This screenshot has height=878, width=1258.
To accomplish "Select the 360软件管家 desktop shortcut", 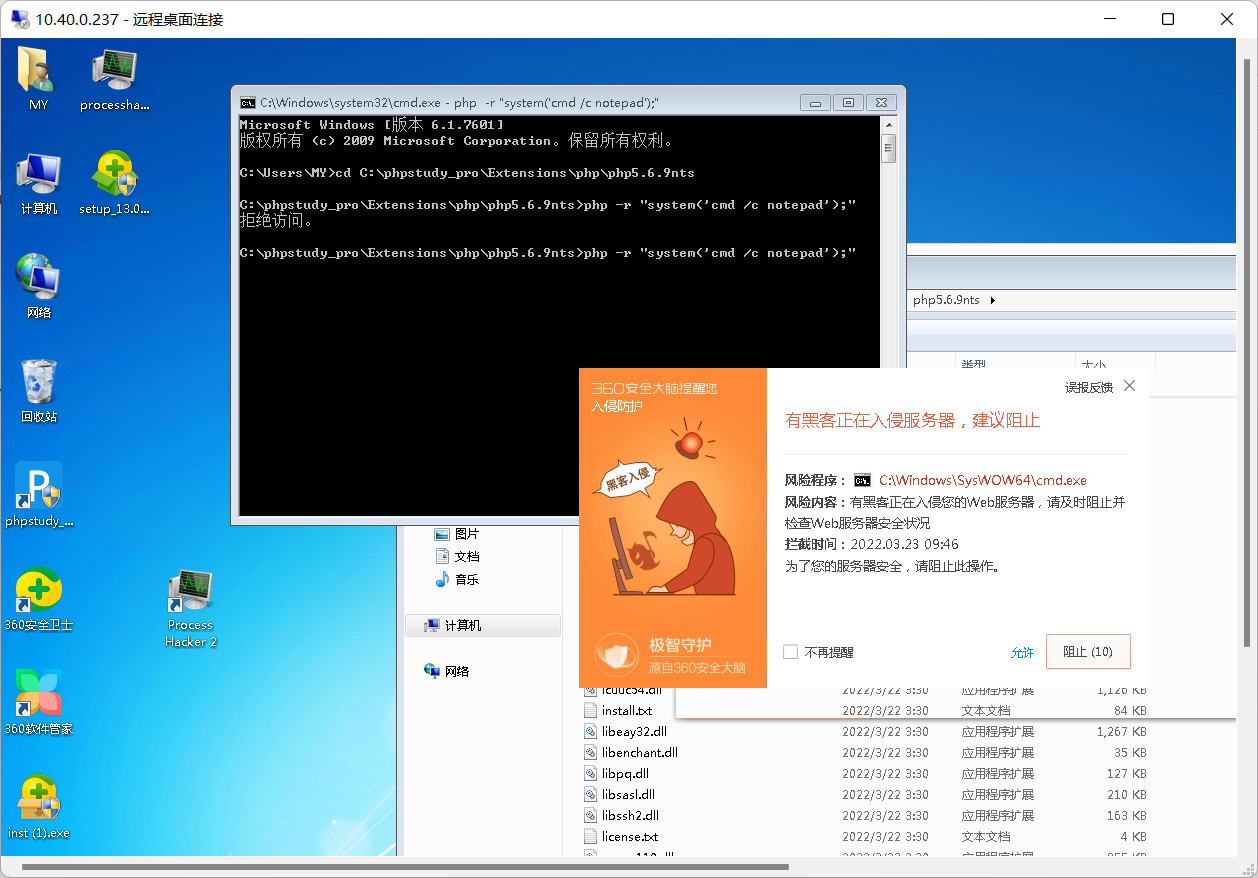I will [x=38, y=703].
